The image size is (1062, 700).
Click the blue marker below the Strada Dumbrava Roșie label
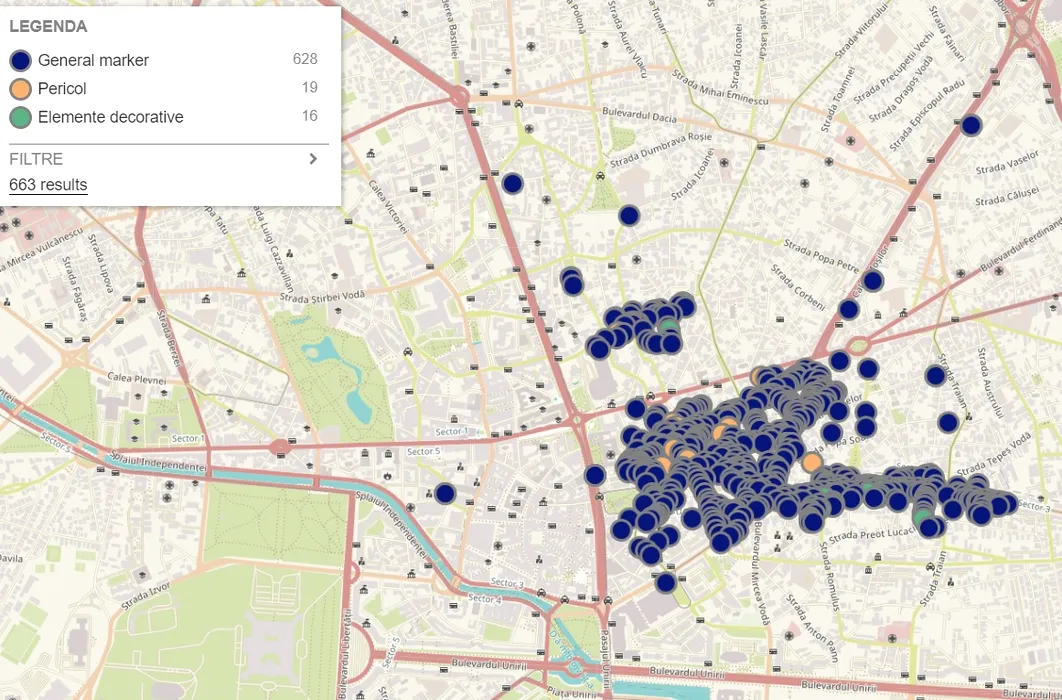629,215
